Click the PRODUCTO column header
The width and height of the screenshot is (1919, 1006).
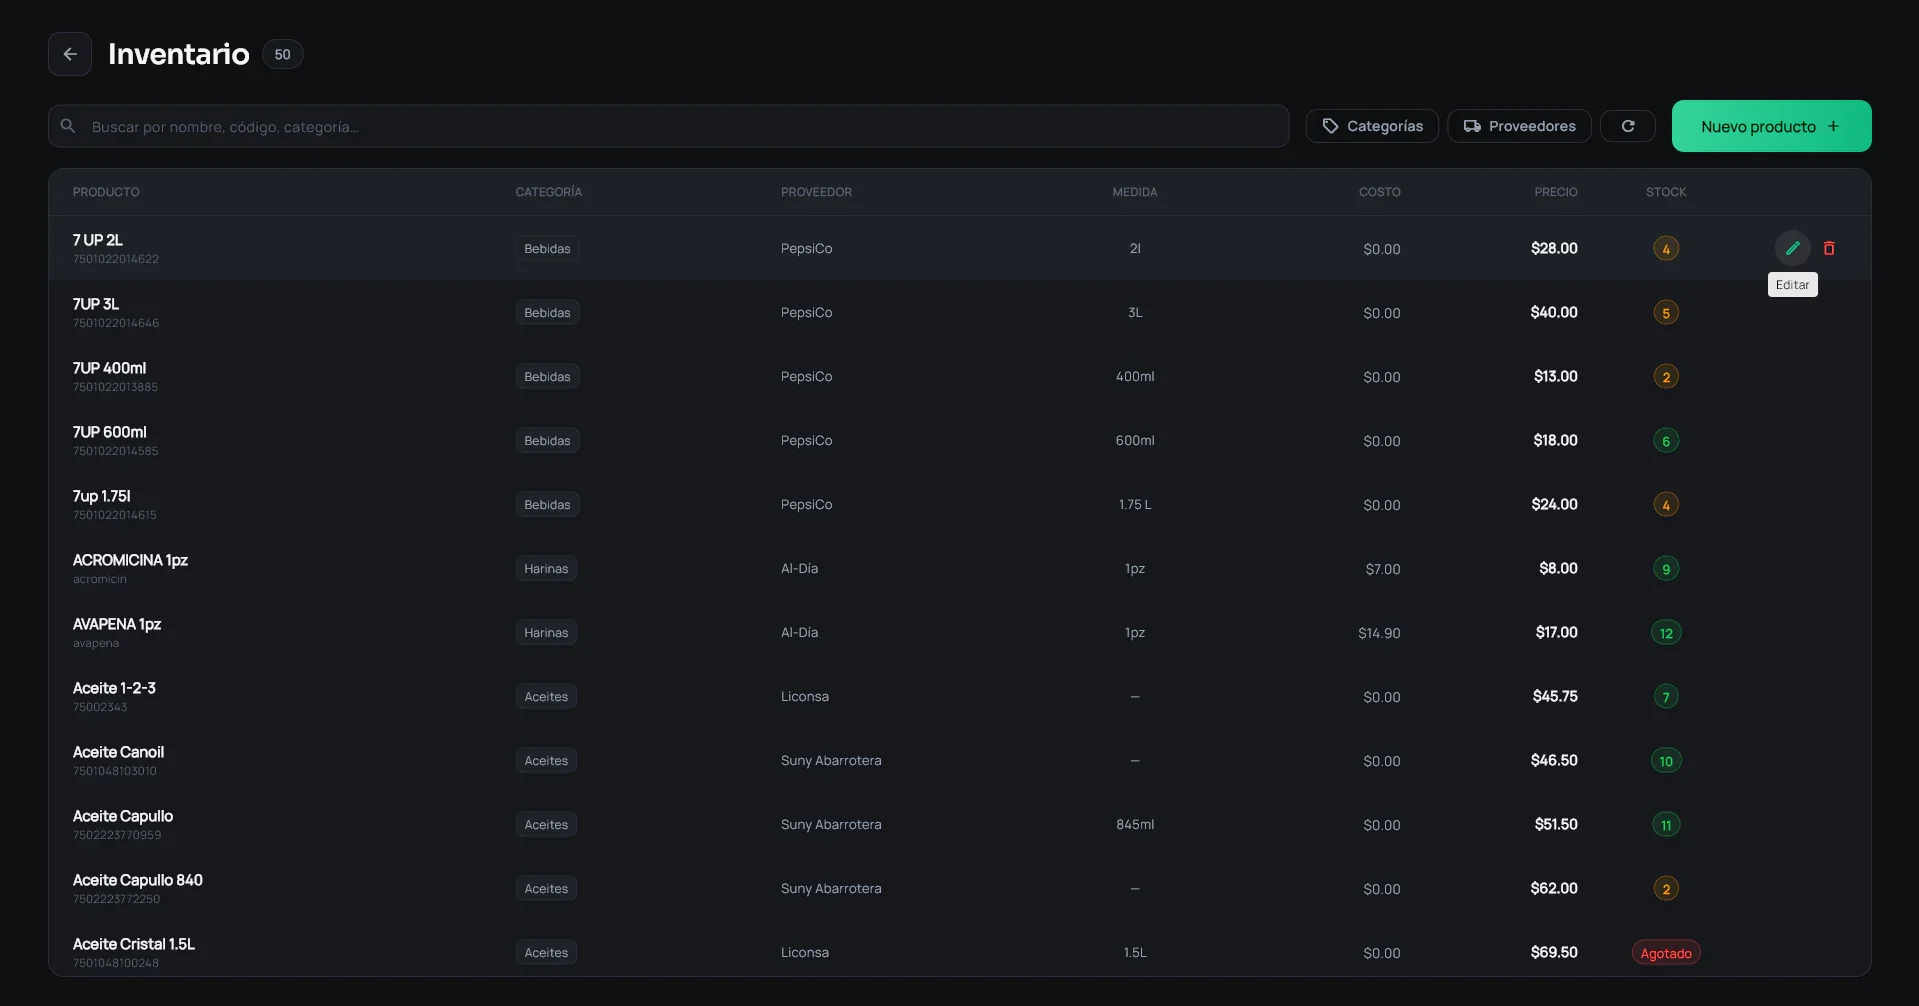pos(106,192)
